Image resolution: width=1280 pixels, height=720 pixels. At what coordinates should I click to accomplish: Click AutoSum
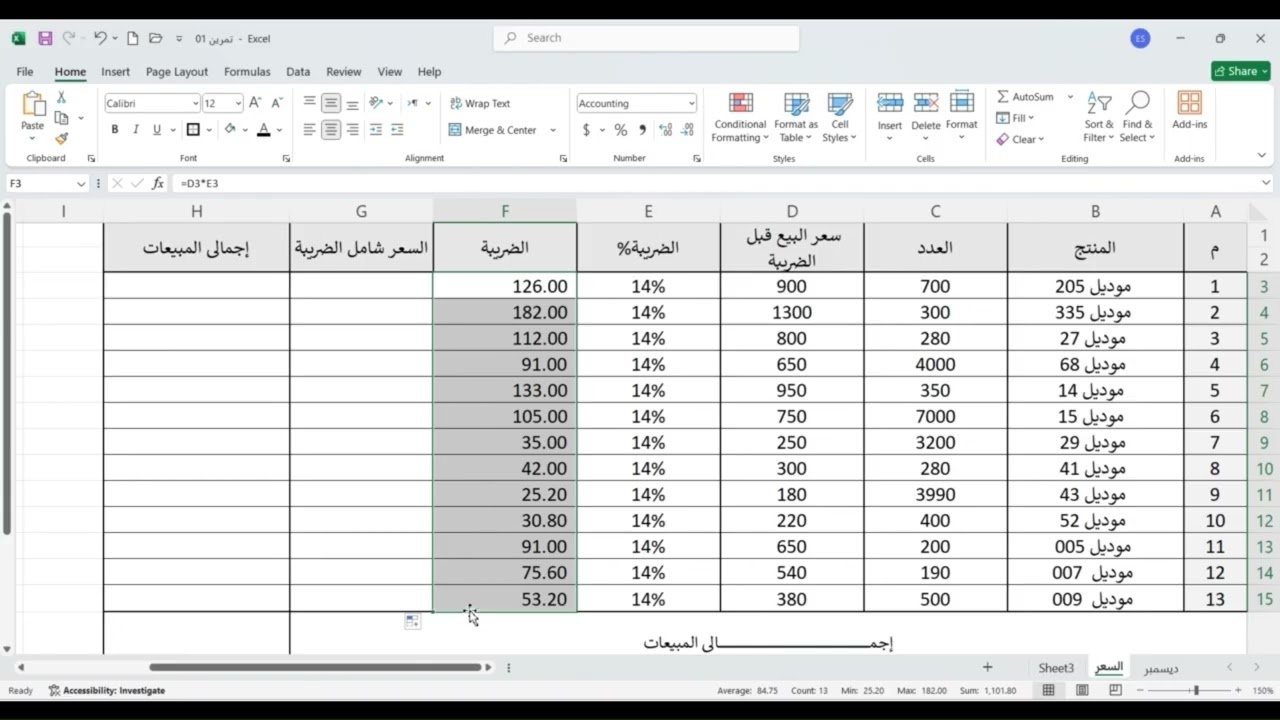1026,97
